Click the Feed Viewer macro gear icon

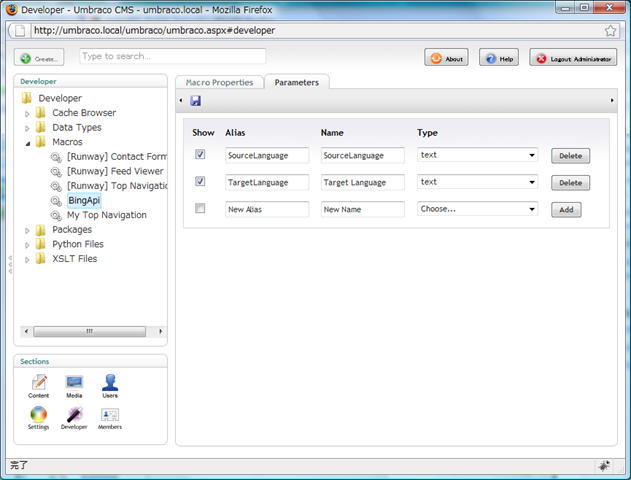tap(56, 171)
